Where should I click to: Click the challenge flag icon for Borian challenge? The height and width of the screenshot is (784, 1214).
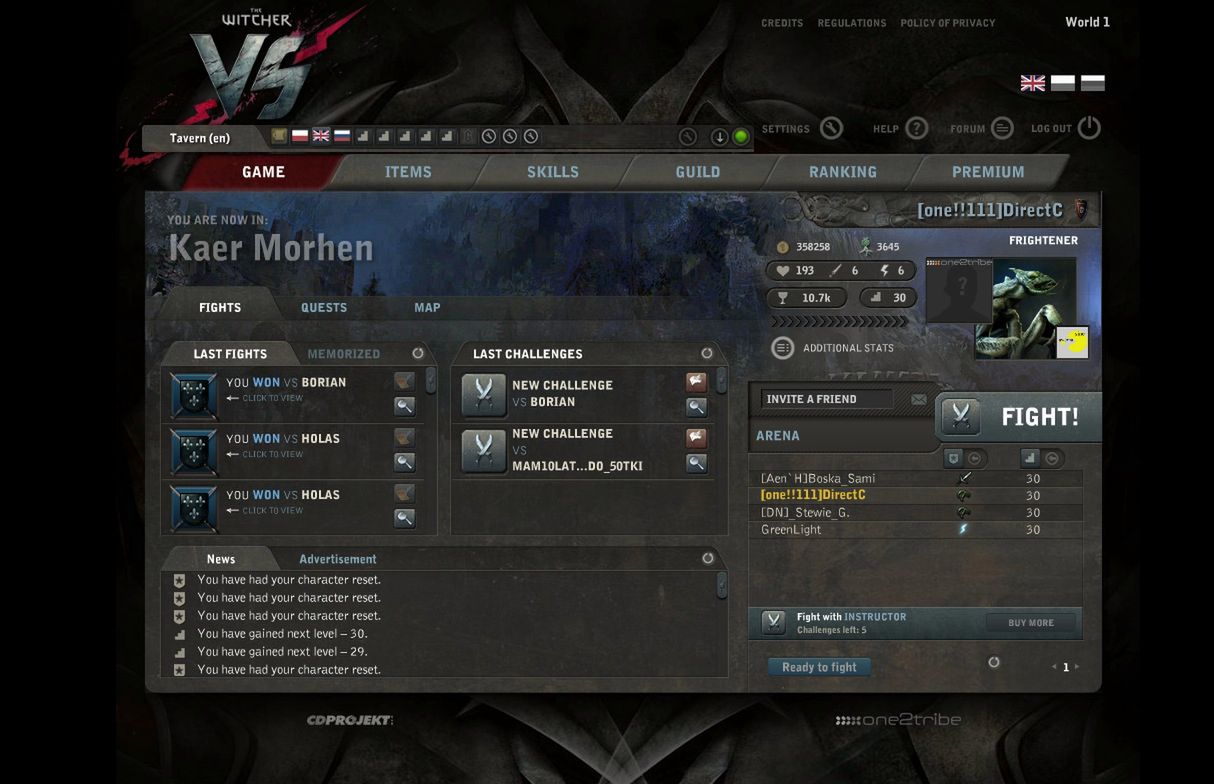tap(696, 381)
